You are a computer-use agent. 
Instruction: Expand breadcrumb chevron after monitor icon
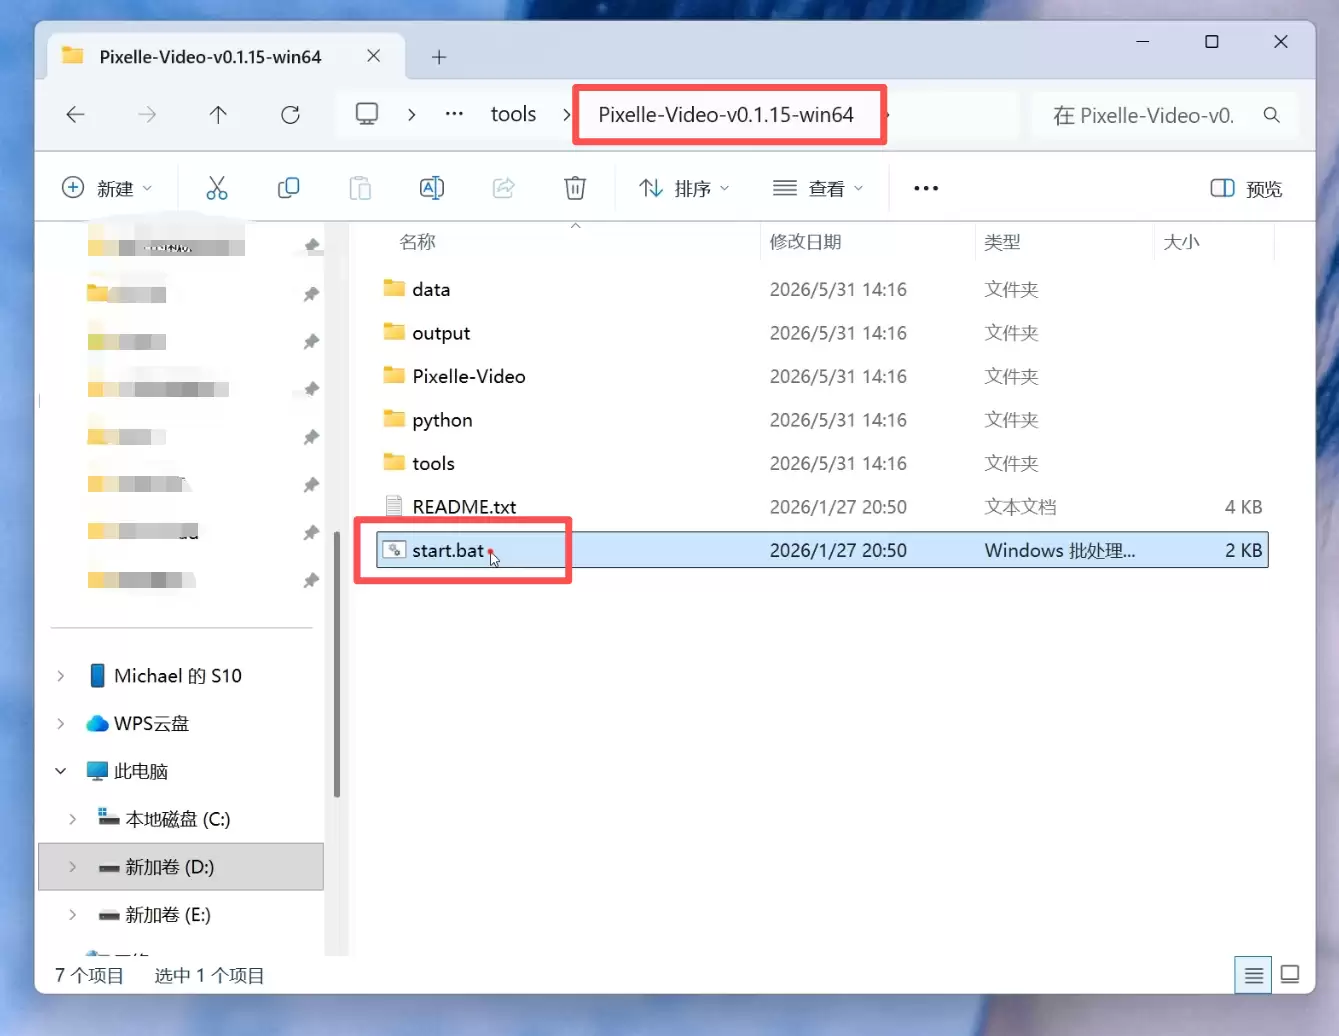pyautogui.click(x=412, y=115)
